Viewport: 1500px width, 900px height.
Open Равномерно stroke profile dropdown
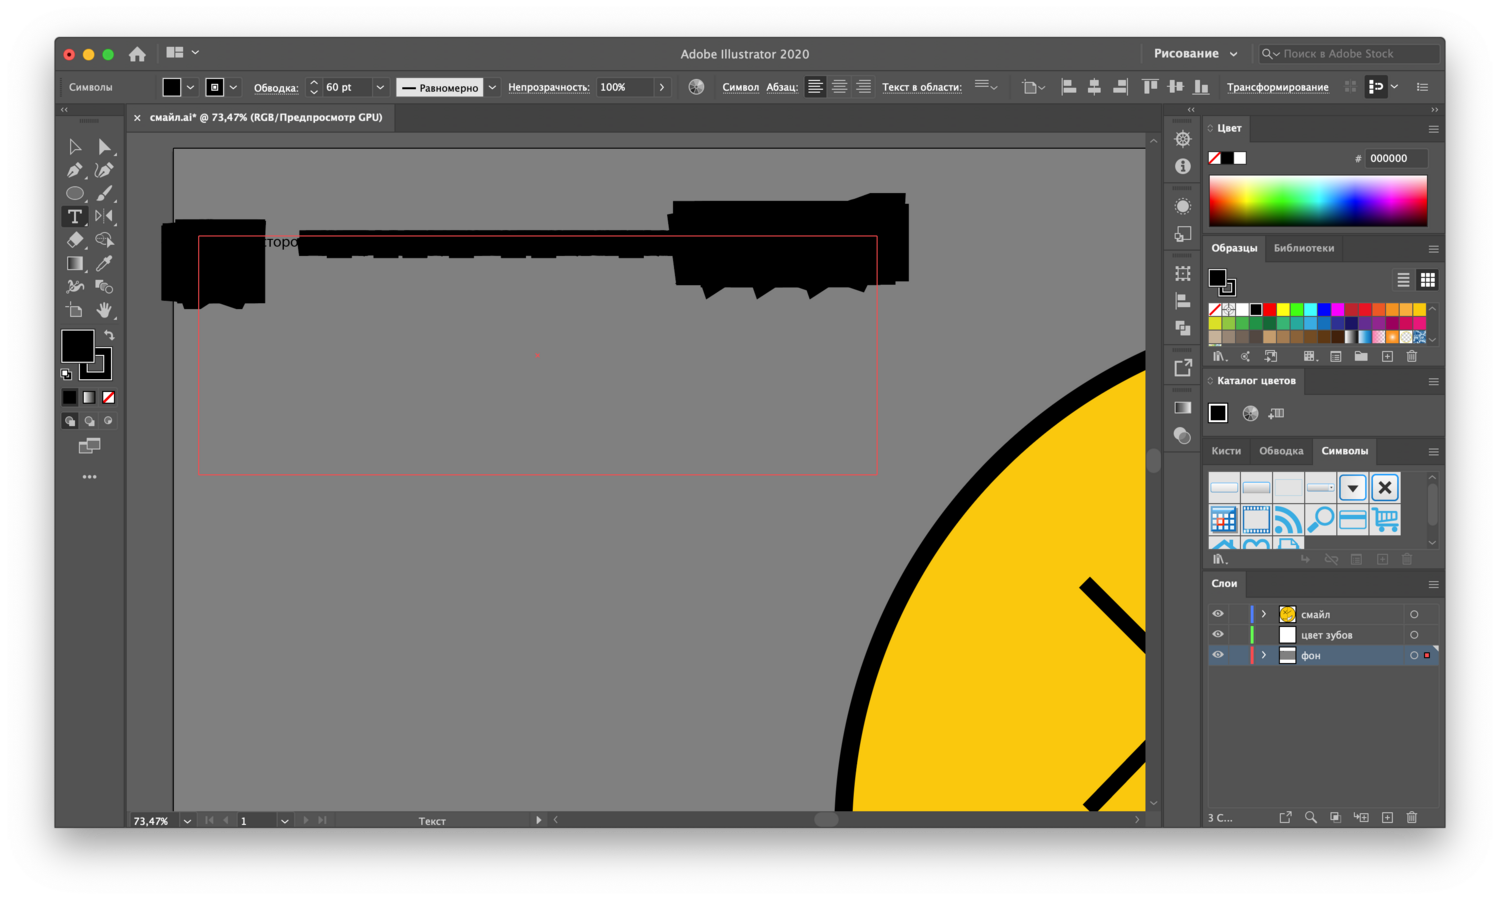coord(492,87)
